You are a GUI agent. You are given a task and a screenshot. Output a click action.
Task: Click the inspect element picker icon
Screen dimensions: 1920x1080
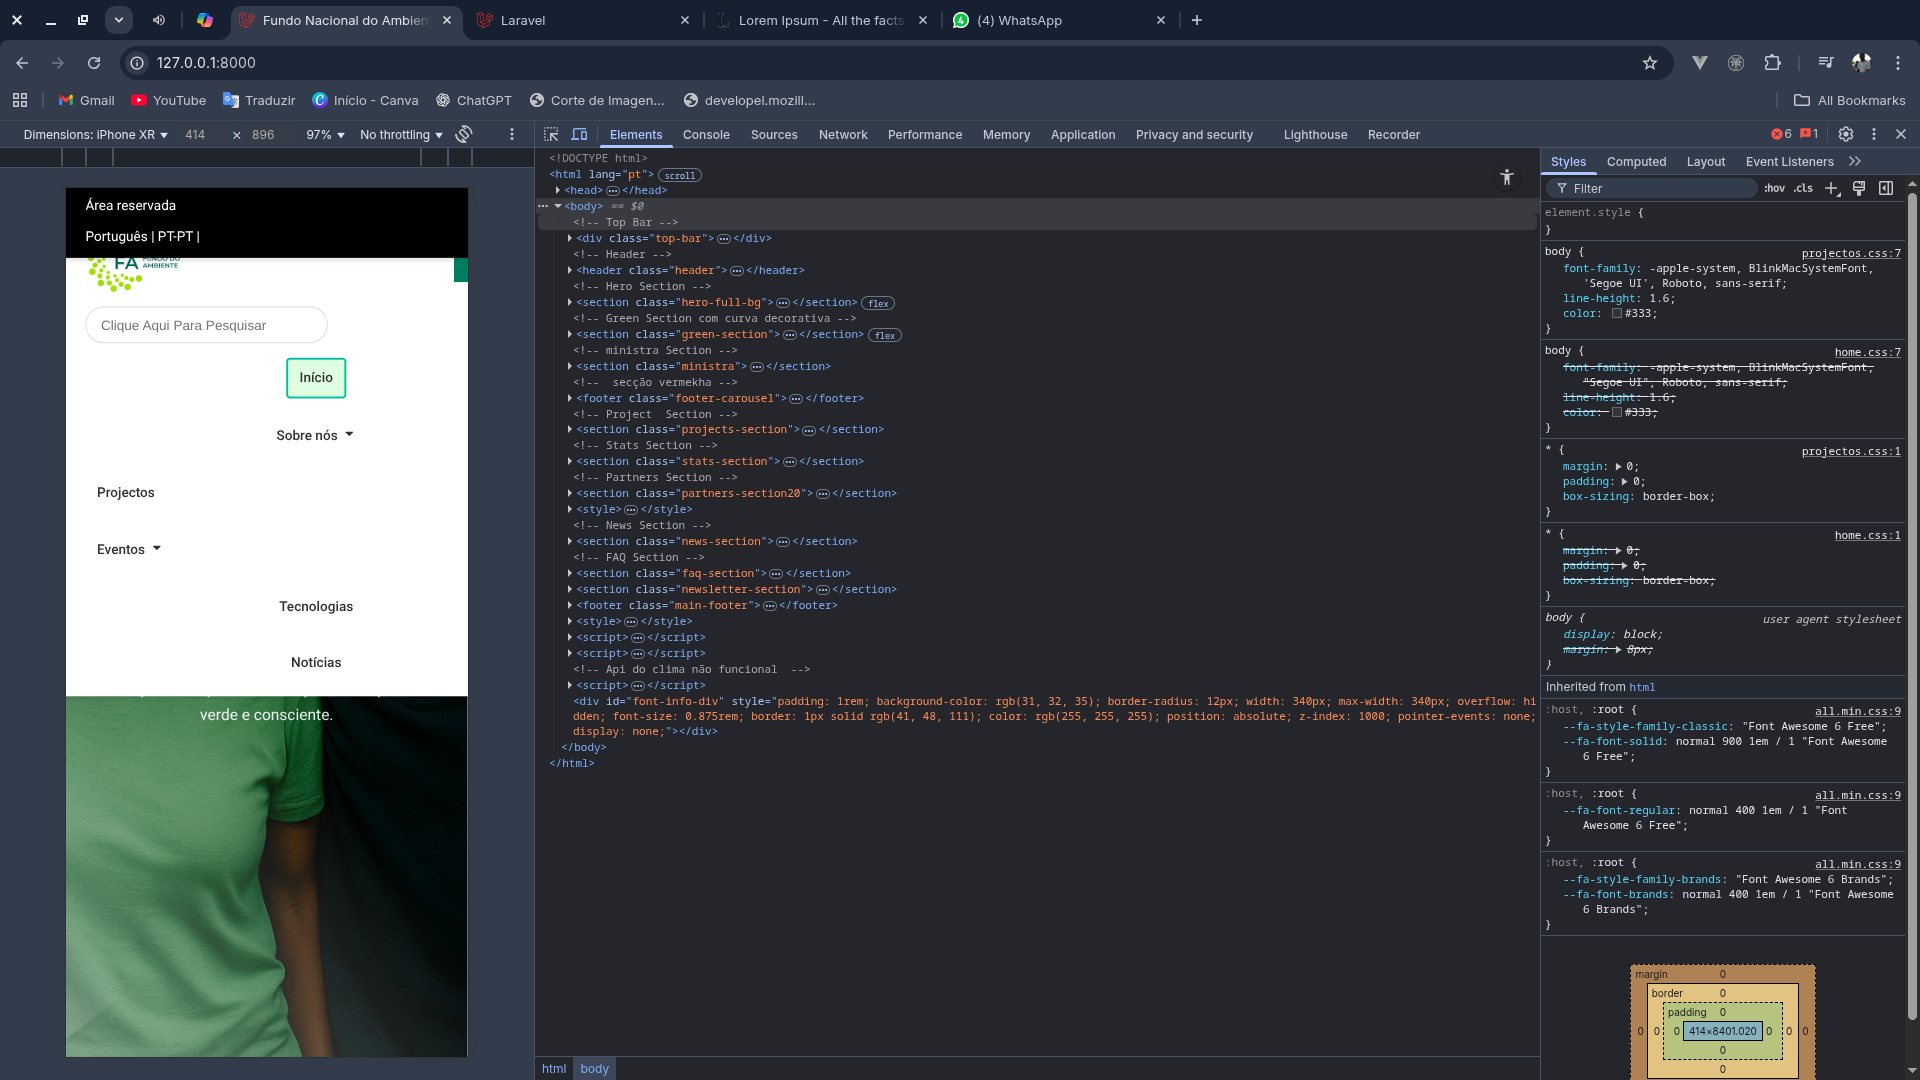pos(551,135)
